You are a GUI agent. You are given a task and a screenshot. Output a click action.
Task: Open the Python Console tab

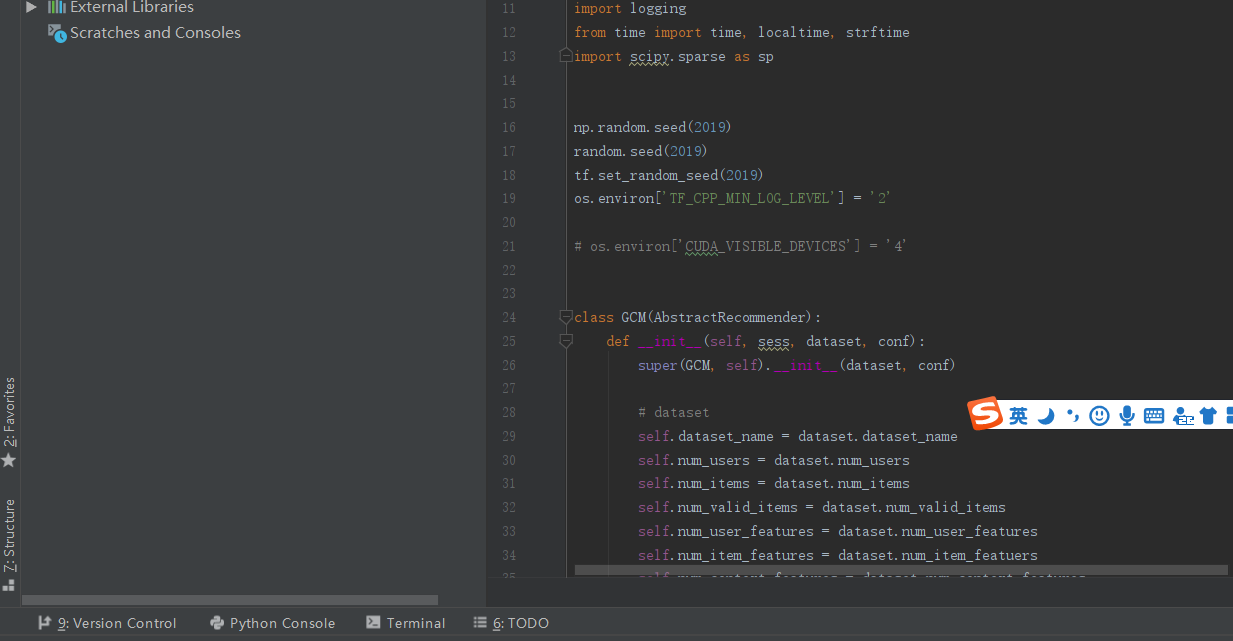(x=272, y=623)
